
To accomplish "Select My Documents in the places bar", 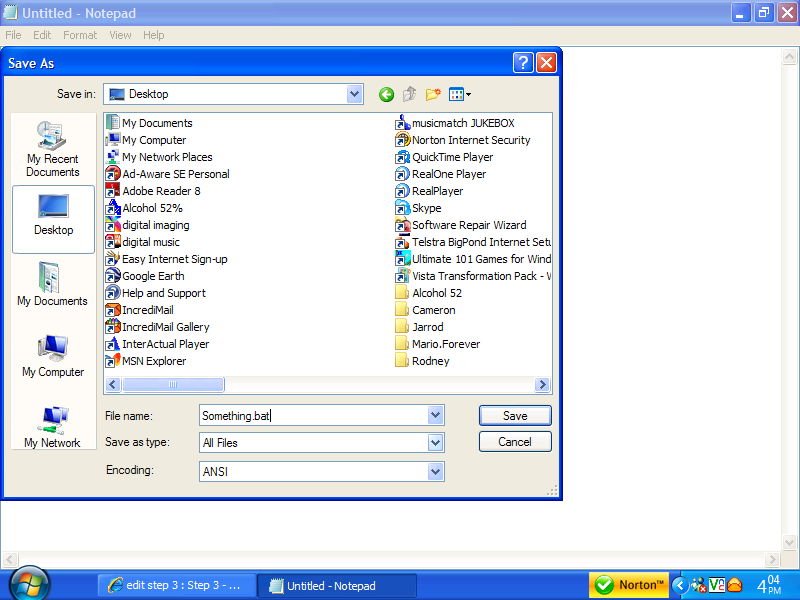I will 52,284.
